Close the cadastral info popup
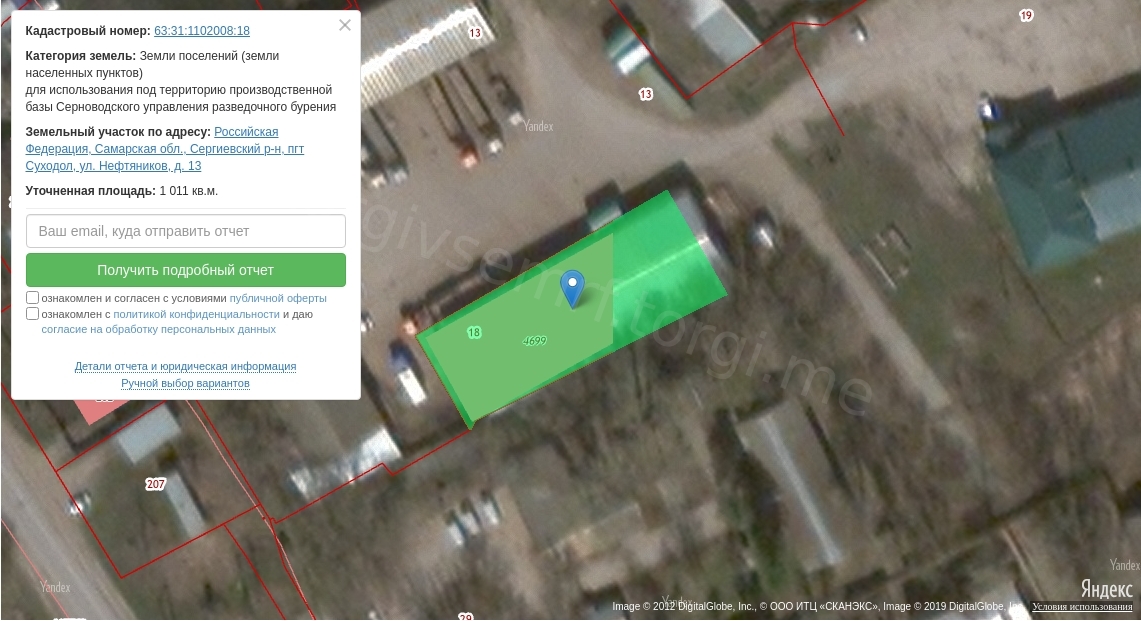This screenshot has height=621, width=1141. point(345,25)
